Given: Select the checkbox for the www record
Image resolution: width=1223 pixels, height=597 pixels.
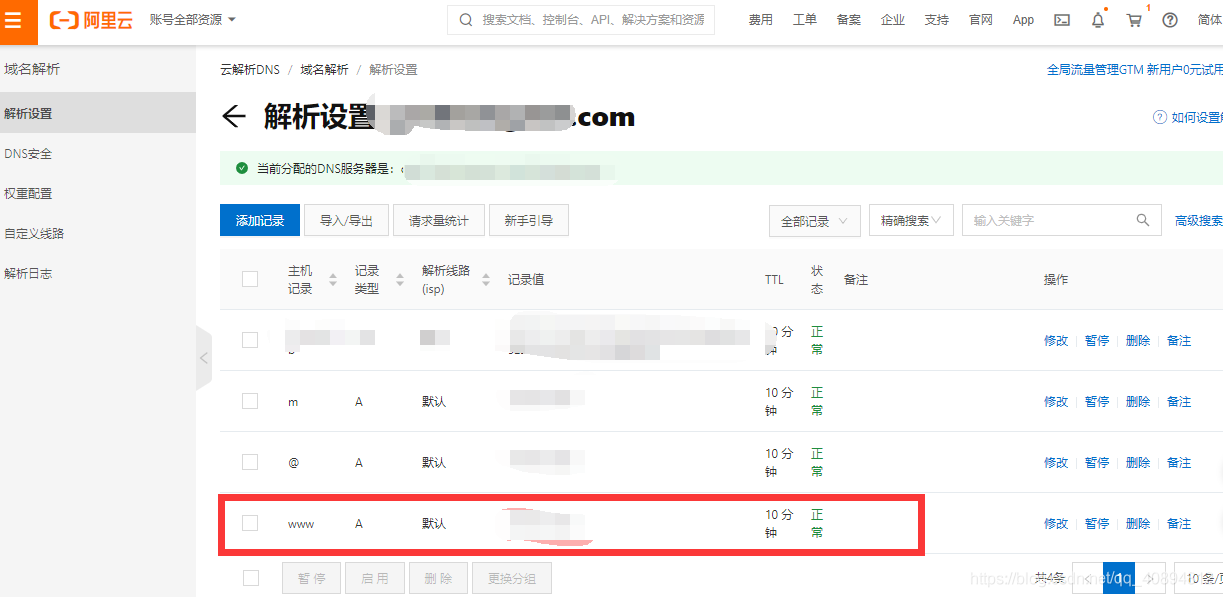Looking at the screenshot, I should pos(250,523).
